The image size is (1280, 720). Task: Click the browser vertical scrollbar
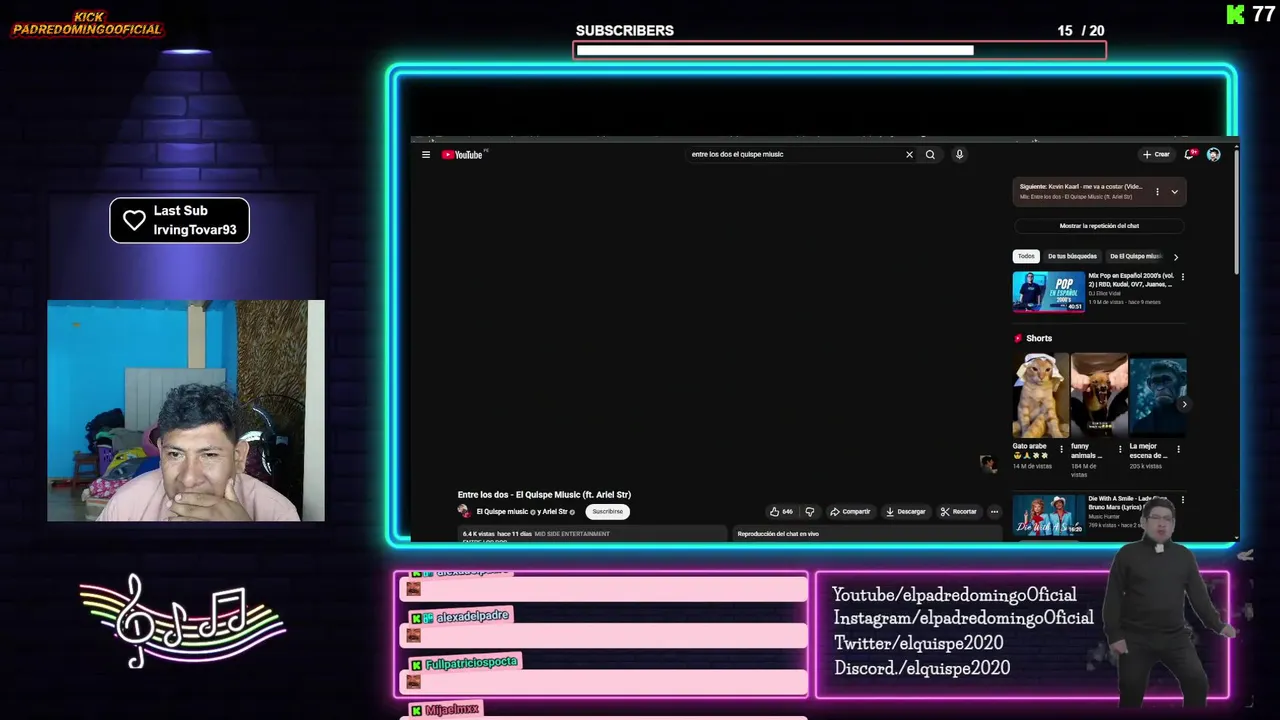[x=1236, y=210]
